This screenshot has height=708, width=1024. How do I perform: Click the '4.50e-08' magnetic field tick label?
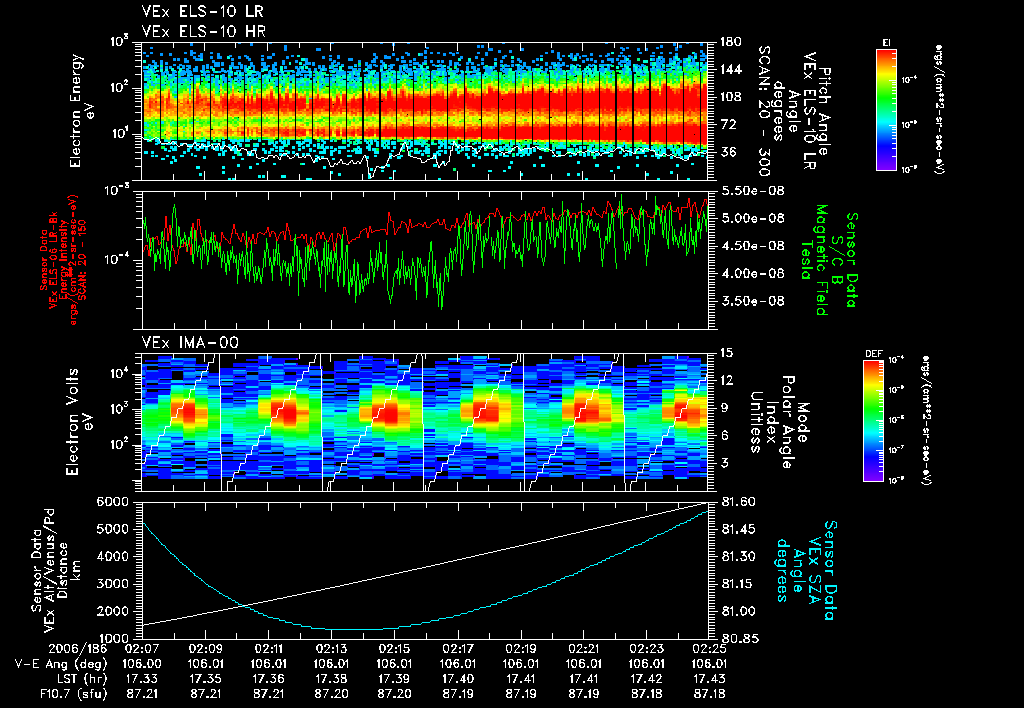(752, 246)
